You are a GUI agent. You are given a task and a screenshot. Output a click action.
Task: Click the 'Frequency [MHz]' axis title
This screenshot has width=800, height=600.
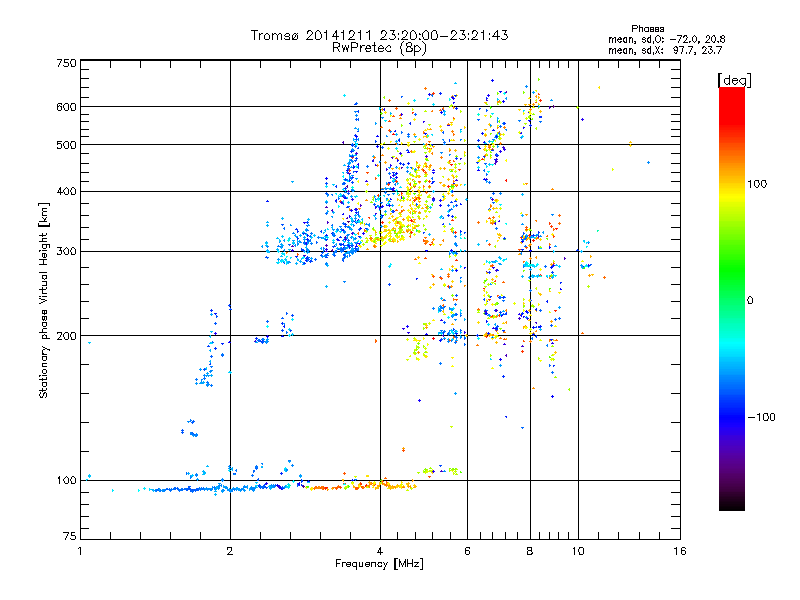pyautogui.click(x=379, y=564)
